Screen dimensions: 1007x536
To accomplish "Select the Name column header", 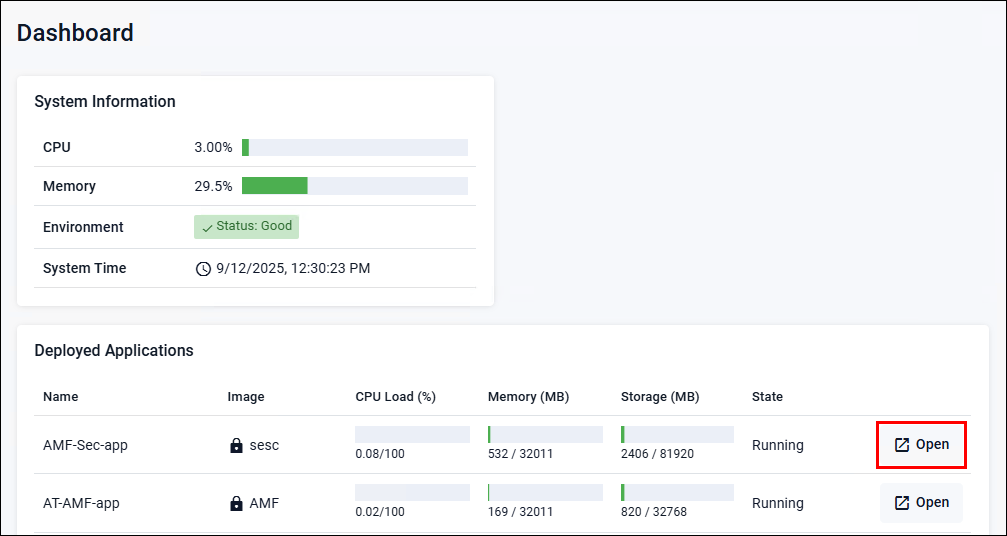I will click(61, 397).
